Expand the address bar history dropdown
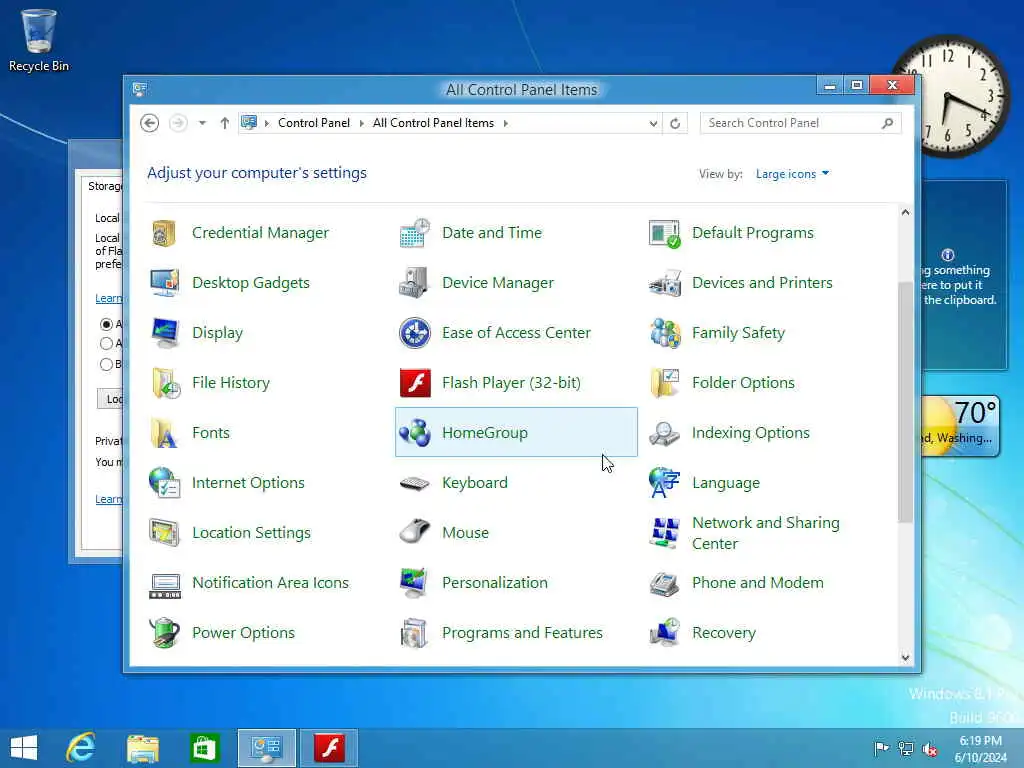Image resolution: width=1024 pixels, height=768 pixels. click(x=653, y=123)
